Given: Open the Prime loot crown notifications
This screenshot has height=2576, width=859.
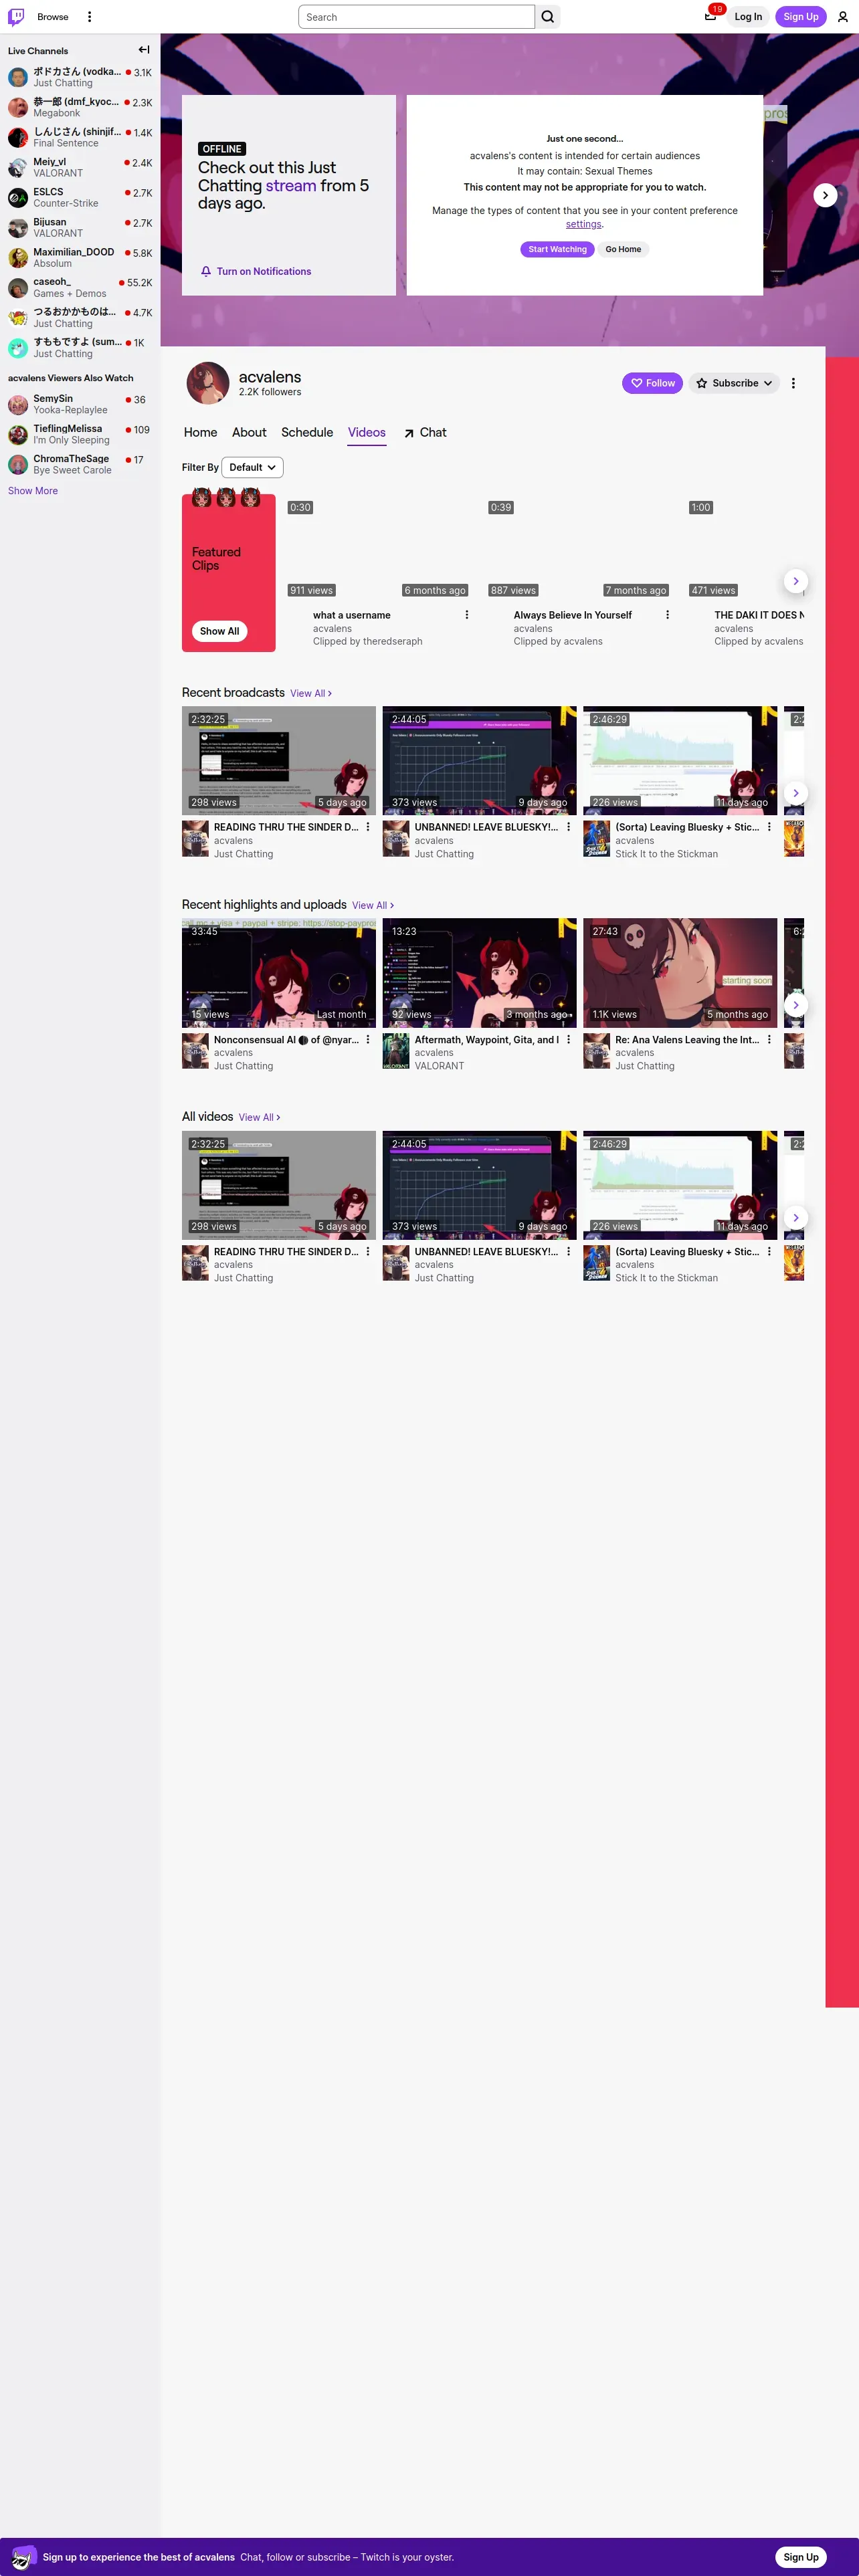Looking at the screenshot, I should click(x=710, y=16).
